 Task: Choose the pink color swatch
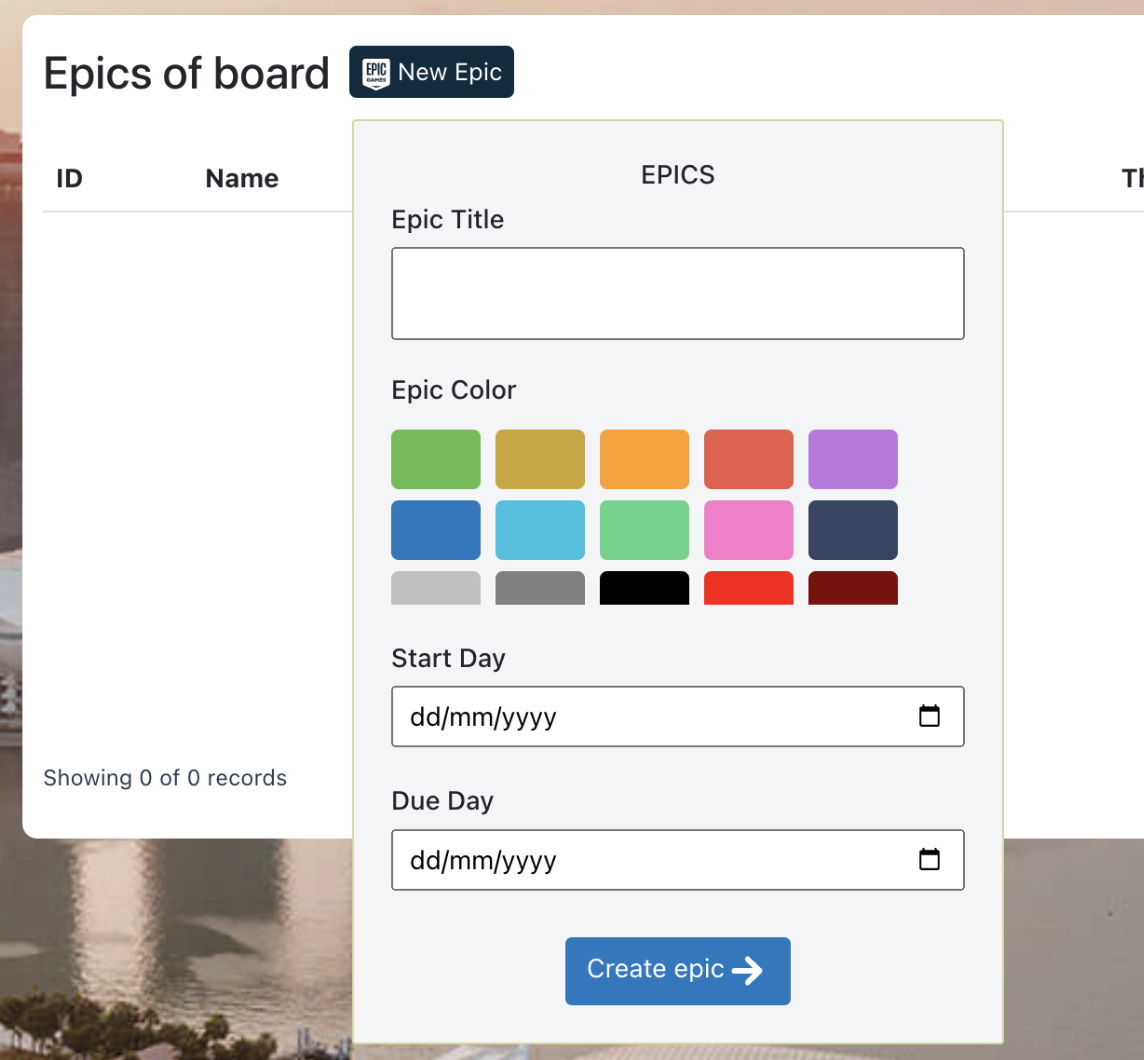click(x=748, y=530)
